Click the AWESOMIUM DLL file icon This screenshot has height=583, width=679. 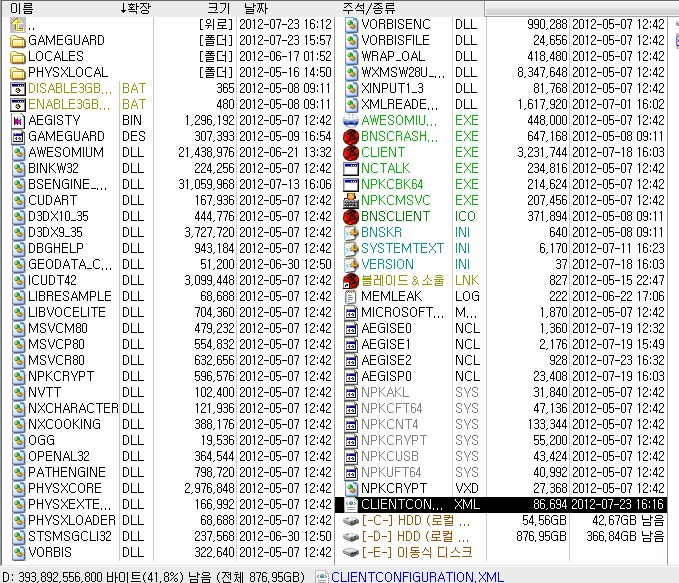(x=18, y=153)
